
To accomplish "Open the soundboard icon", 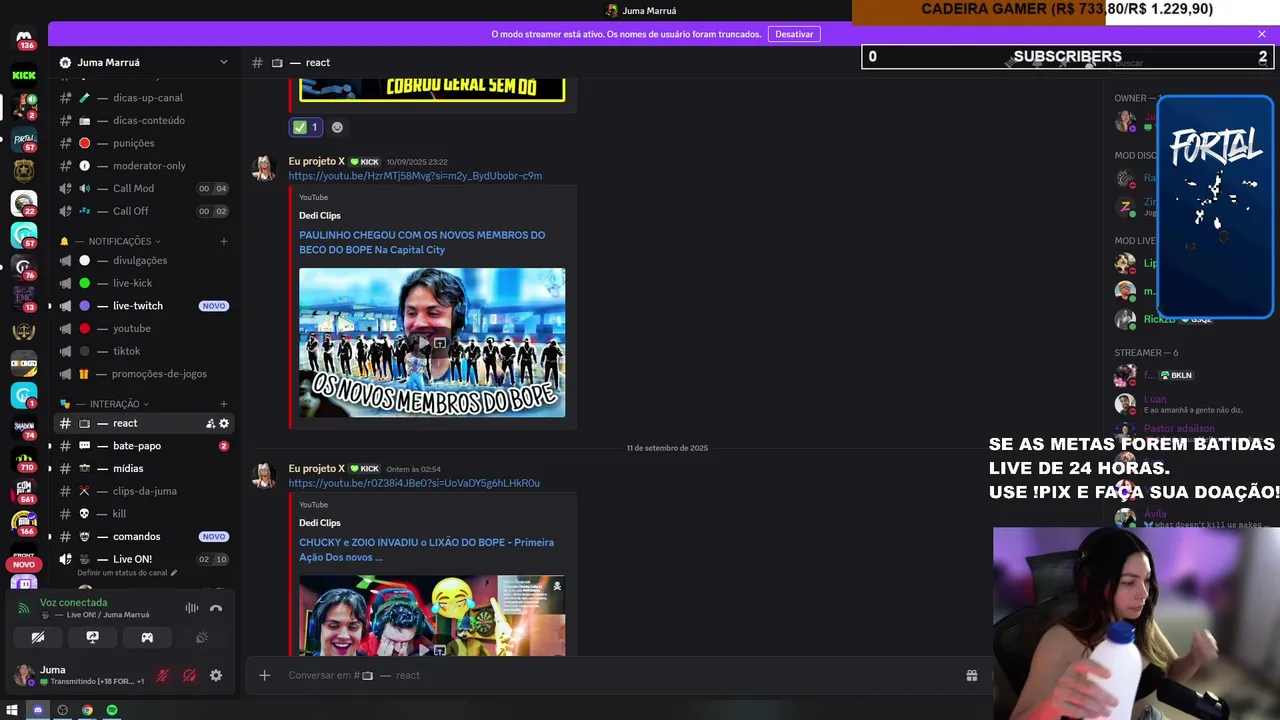I will click(x=201, y=637).
